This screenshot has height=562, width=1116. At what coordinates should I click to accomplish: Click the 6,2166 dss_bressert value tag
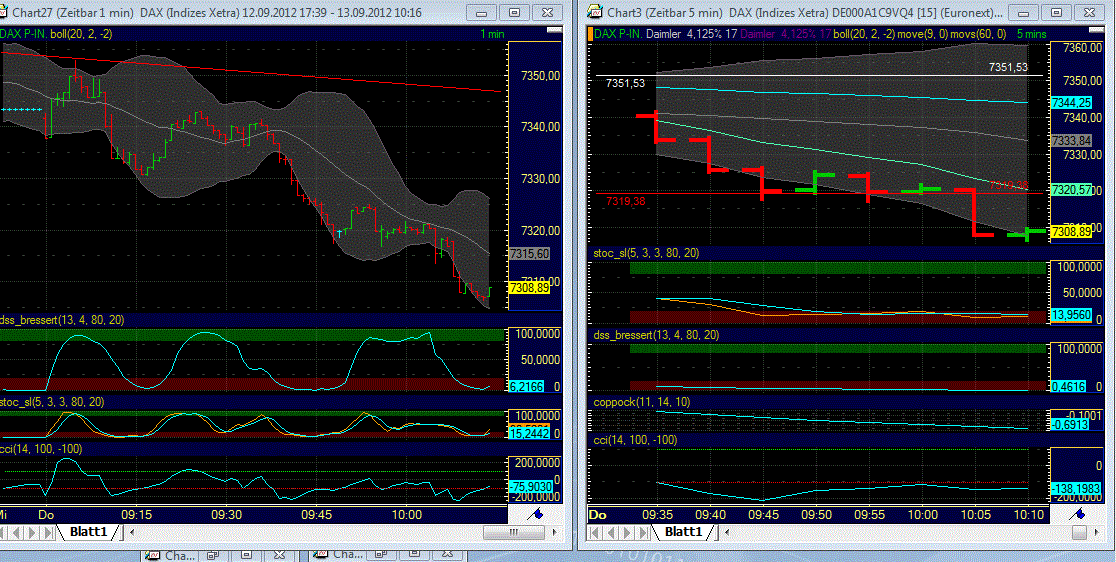[527, 386]
